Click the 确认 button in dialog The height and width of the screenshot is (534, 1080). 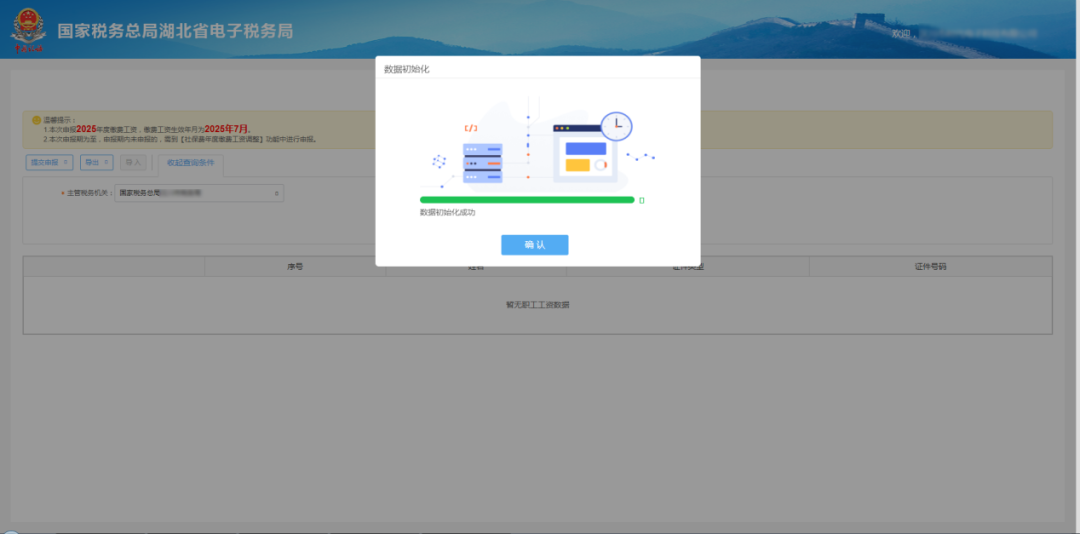(534, 245)
